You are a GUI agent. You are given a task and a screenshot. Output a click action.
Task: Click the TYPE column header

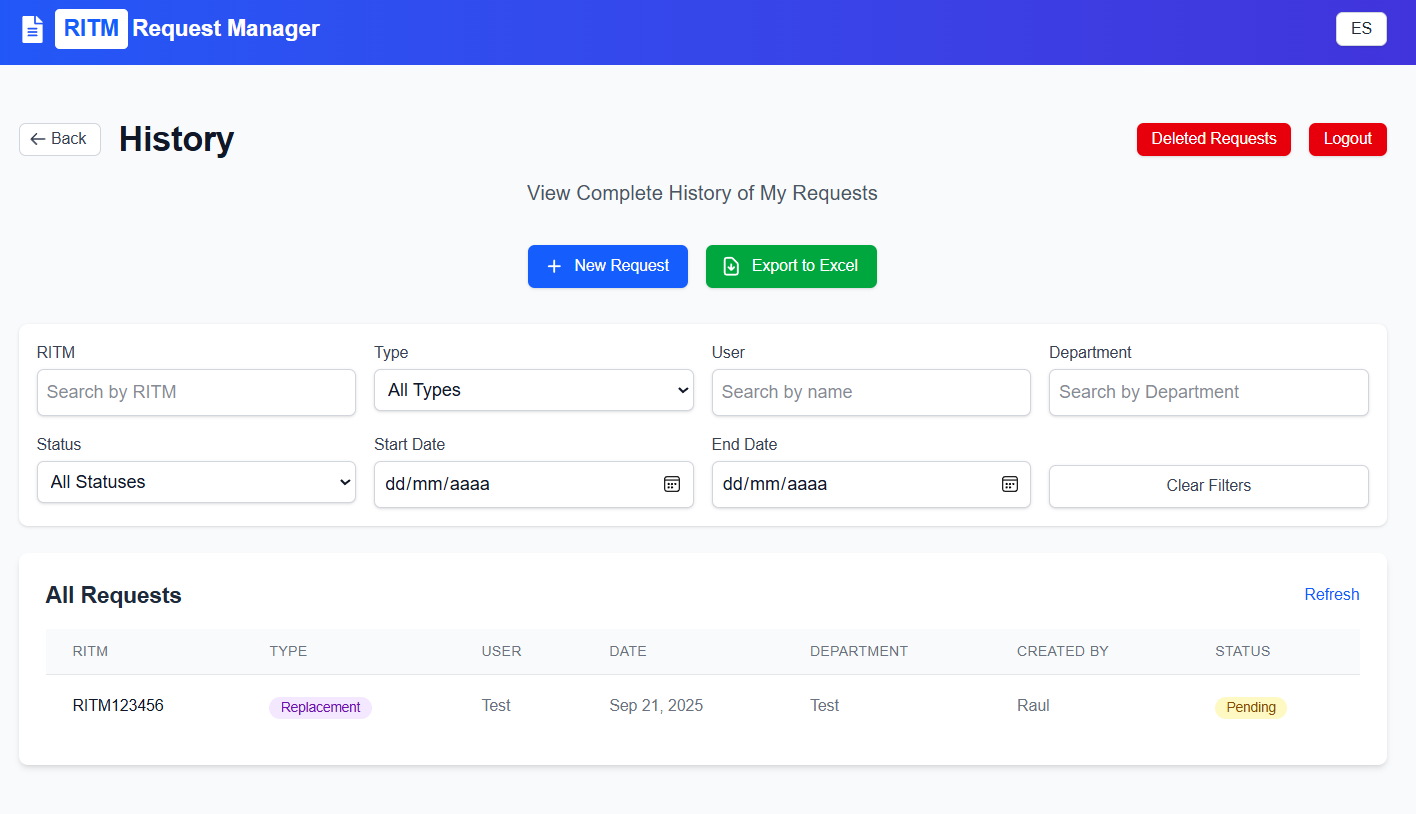[288, 651]
